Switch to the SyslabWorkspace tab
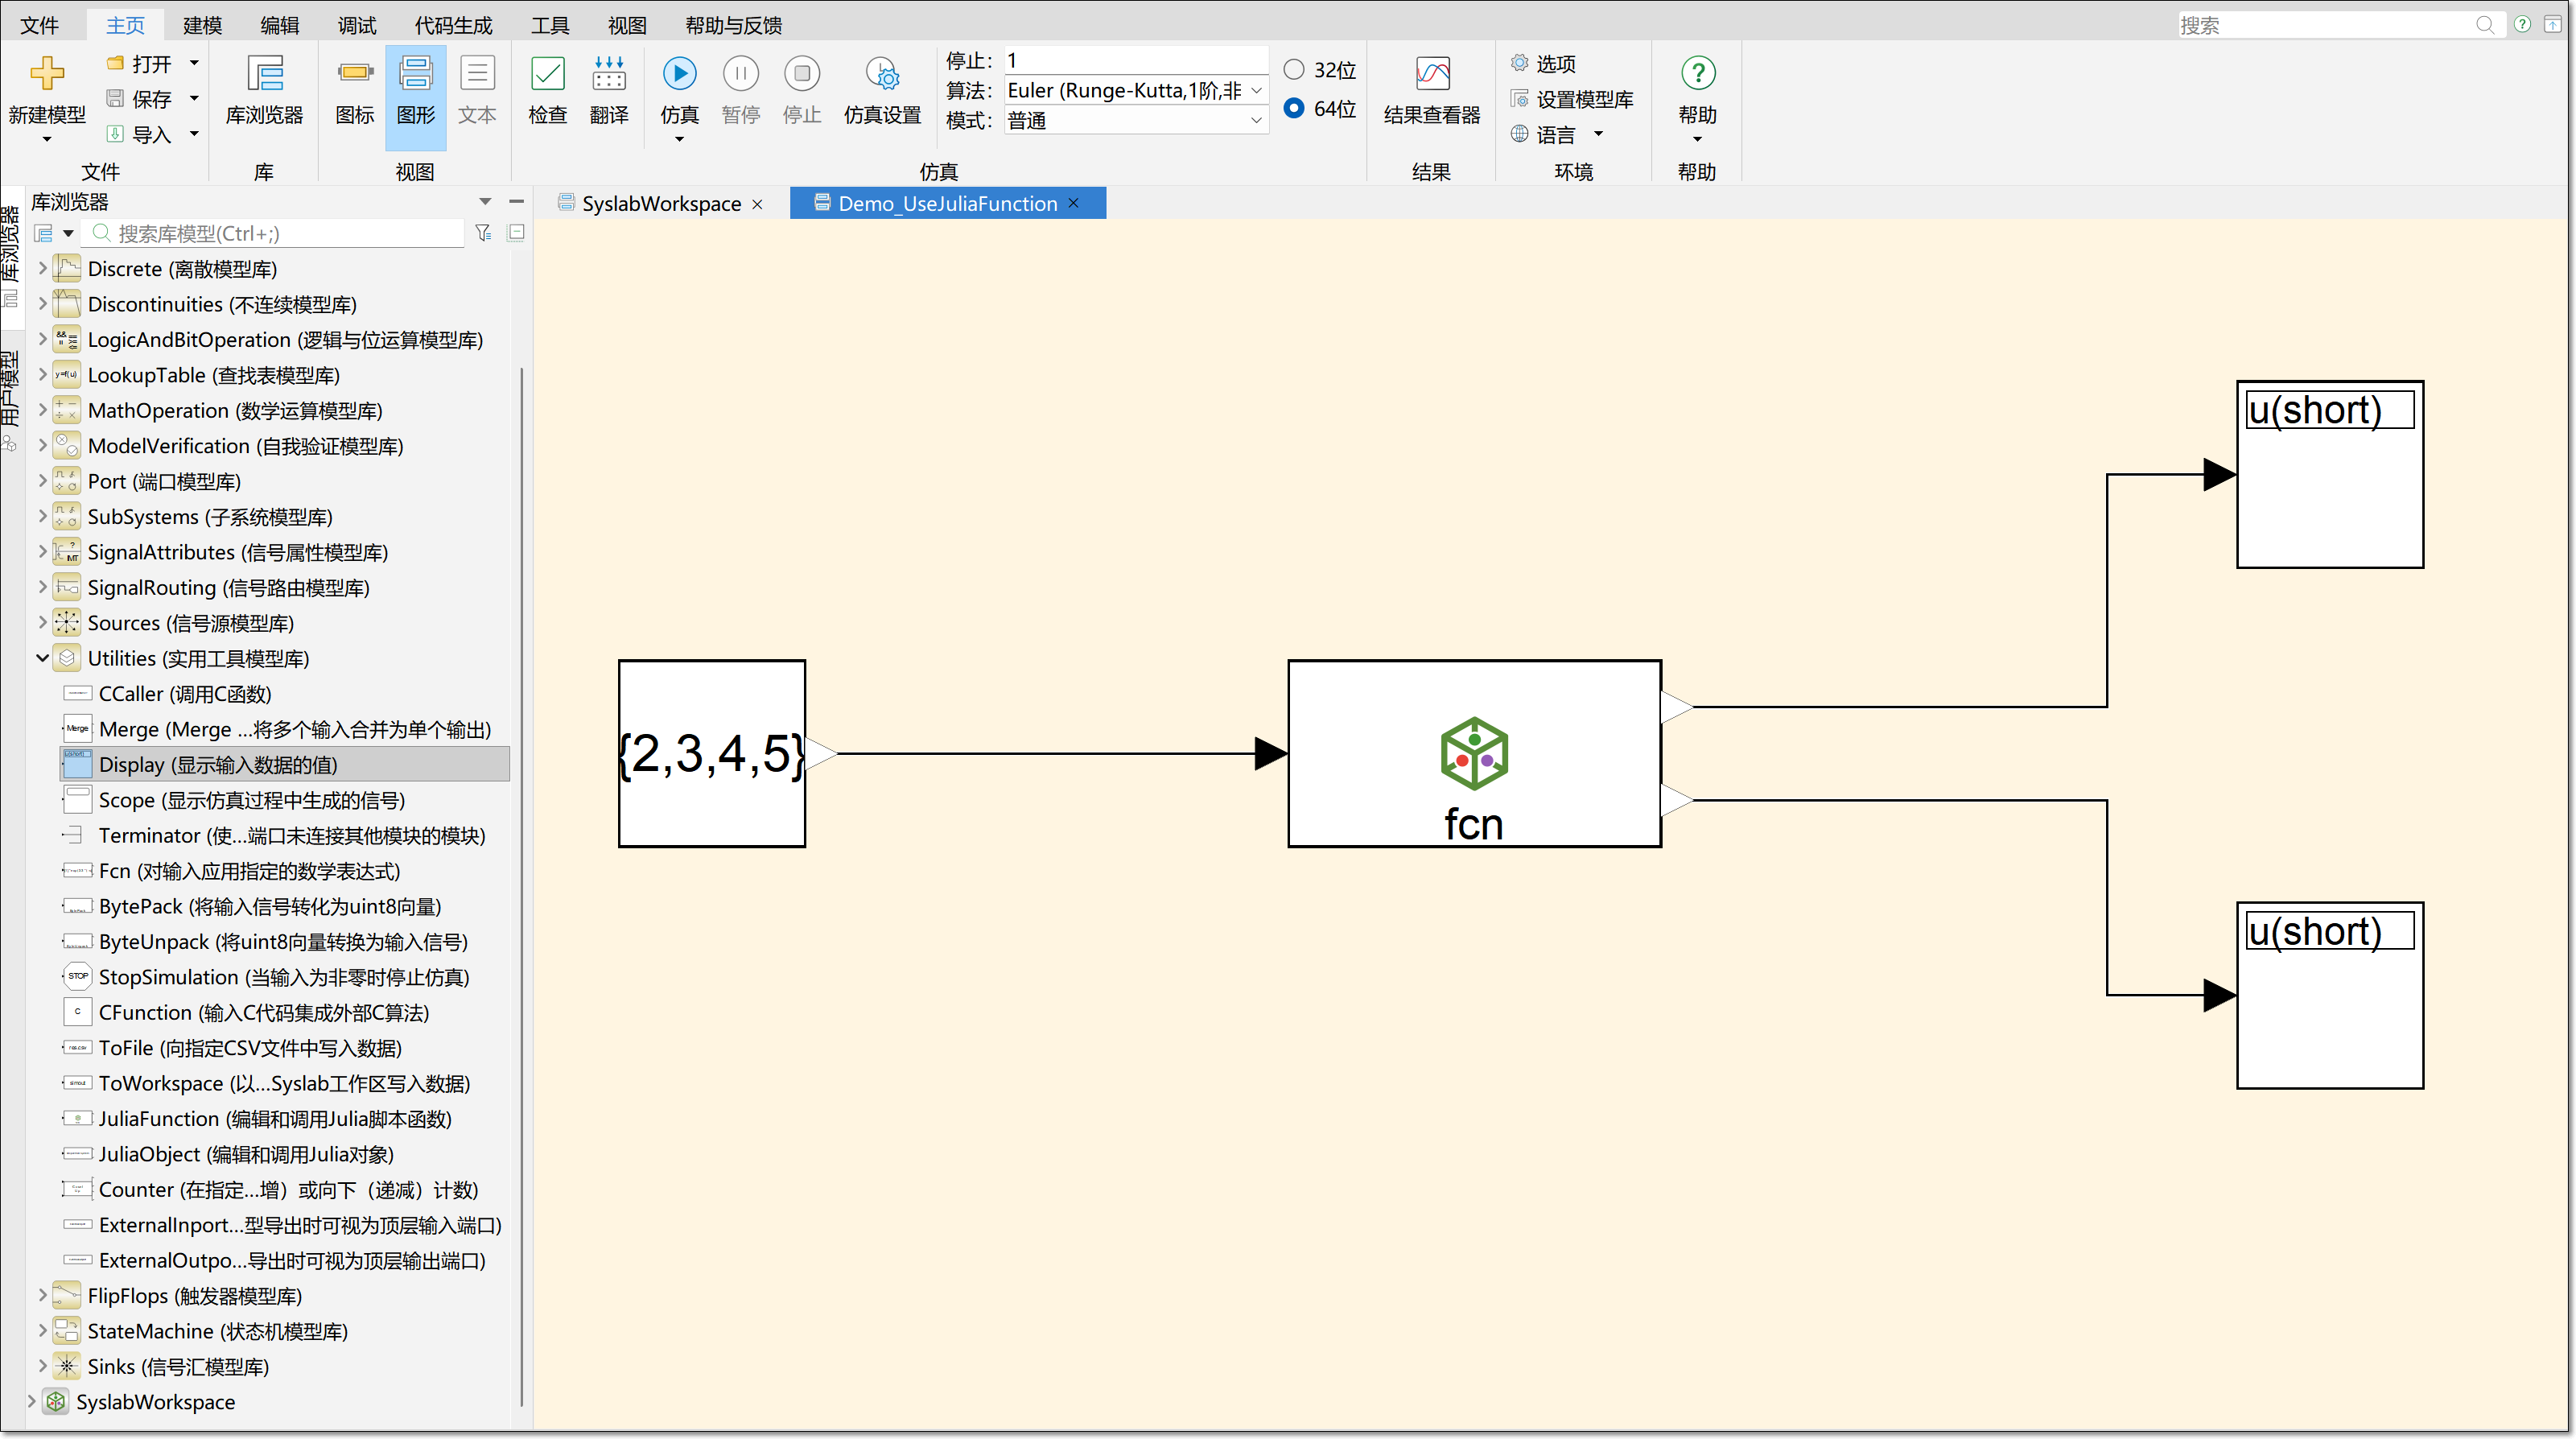Image resolution: width=2576 pixels, height=1439 pixels. click(660, 204)
